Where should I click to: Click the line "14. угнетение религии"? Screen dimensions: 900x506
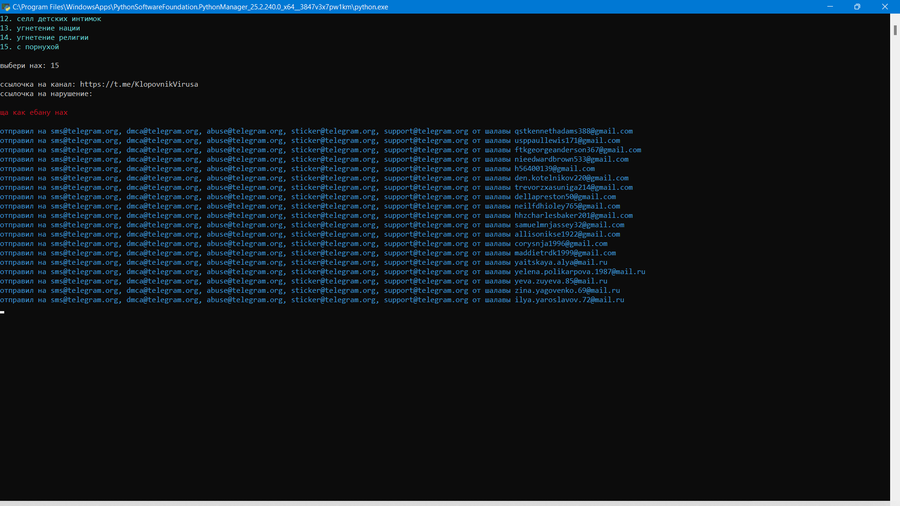[x=44, y=37]
